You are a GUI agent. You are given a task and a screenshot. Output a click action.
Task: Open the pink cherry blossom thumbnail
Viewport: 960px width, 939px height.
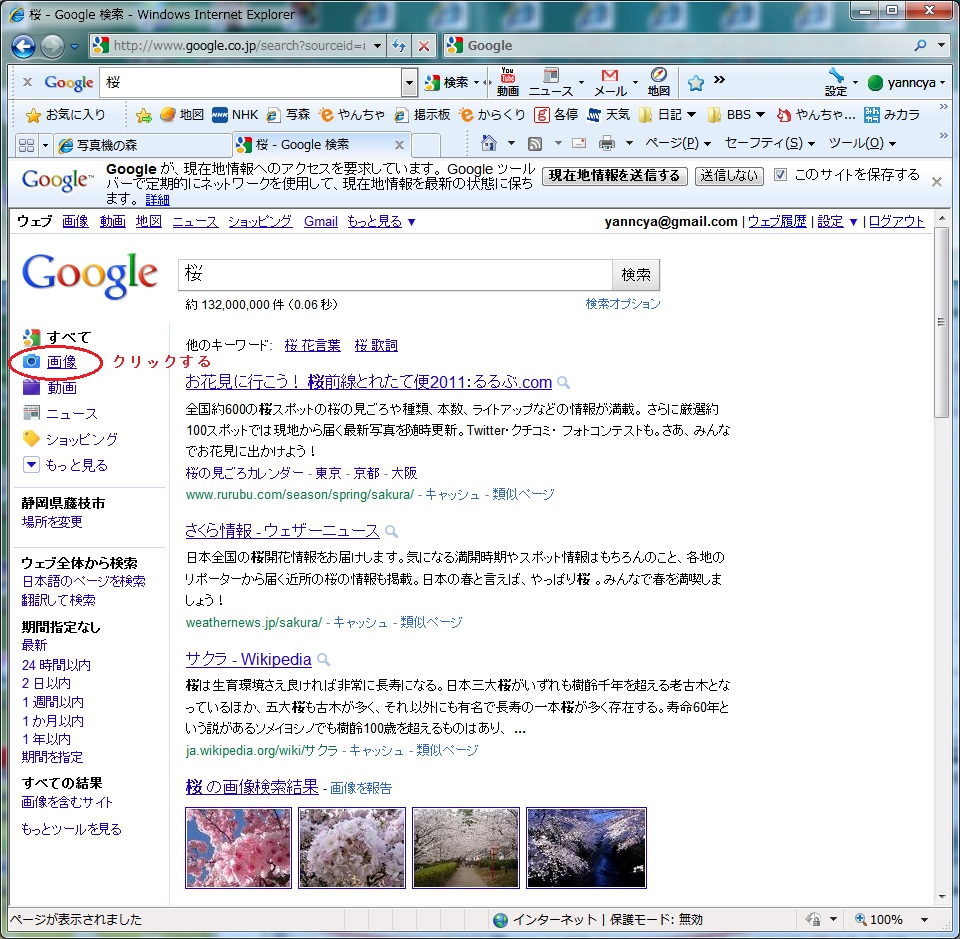(238, 848)
